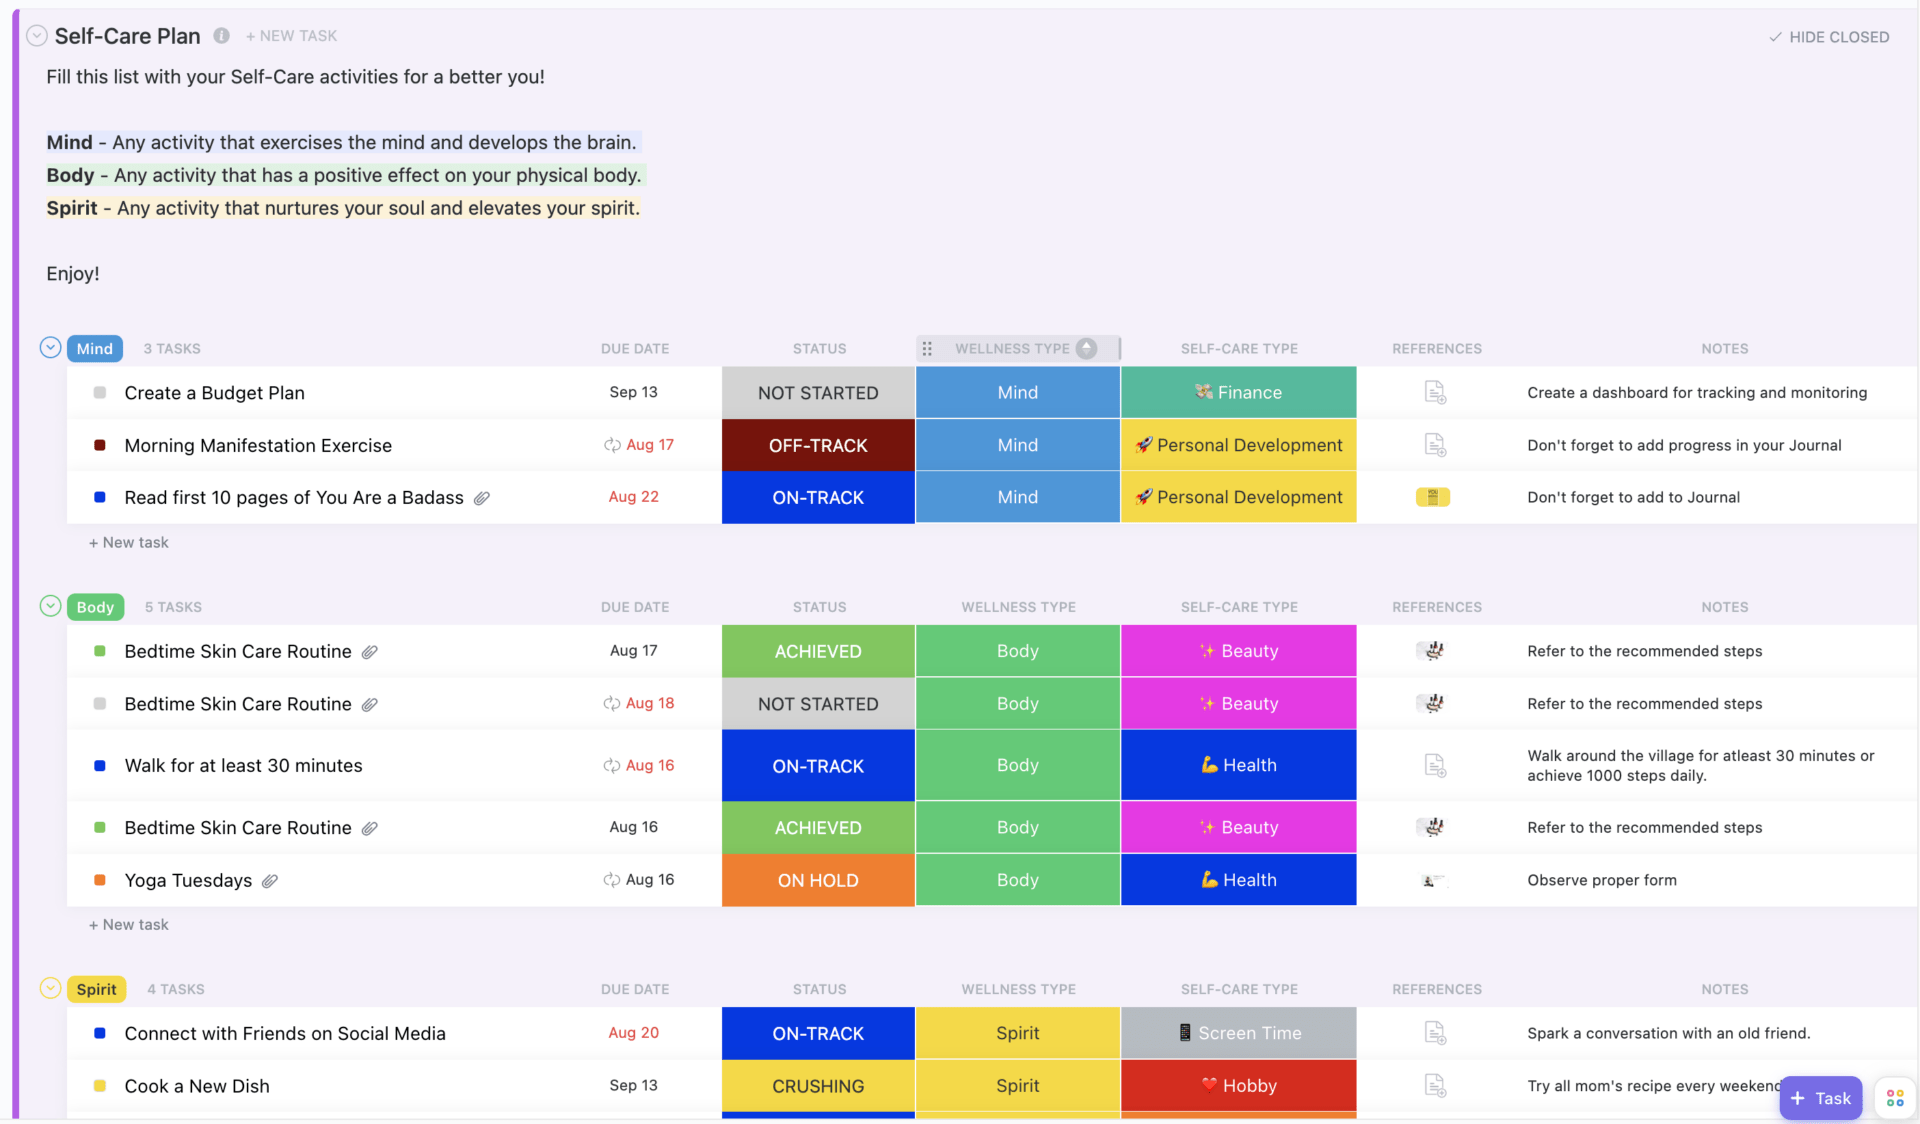This screenshot has width=1920, height=1124.
Task: Collapse the Spirit section using its chevron
Action: 51,988
